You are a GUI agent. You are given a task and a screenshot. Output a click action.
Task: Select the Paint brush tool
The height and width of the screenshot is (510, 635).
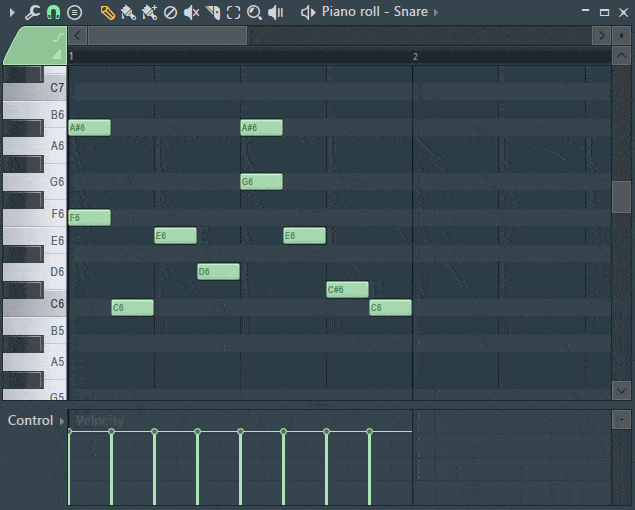[128, 12]
